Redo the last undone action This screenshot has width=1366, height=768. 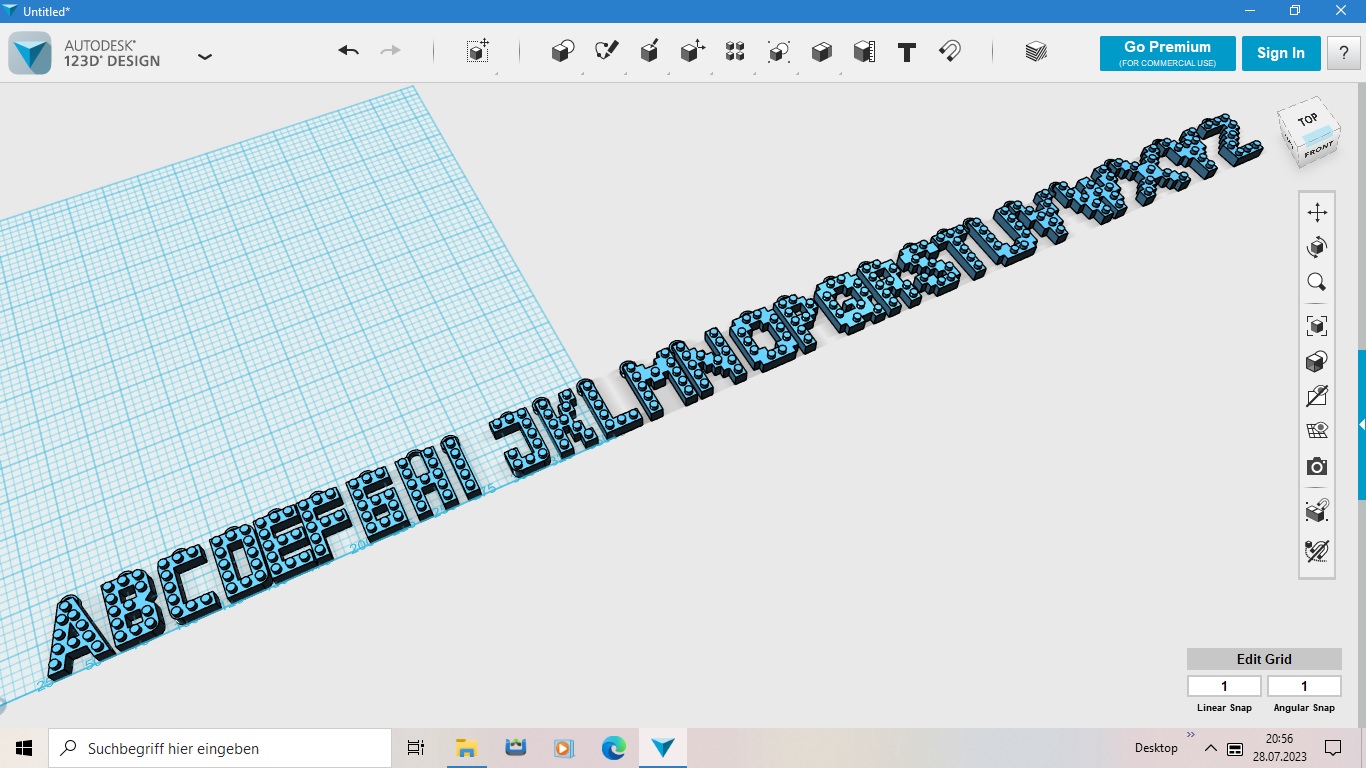pyautogui.click(x=391, y=51)
